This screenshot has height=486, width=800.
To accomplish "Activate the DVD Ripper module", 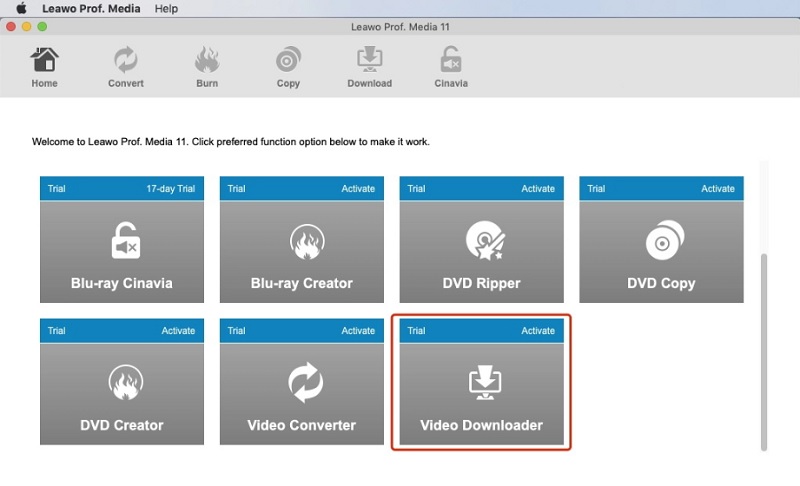I will pos(538,189).
